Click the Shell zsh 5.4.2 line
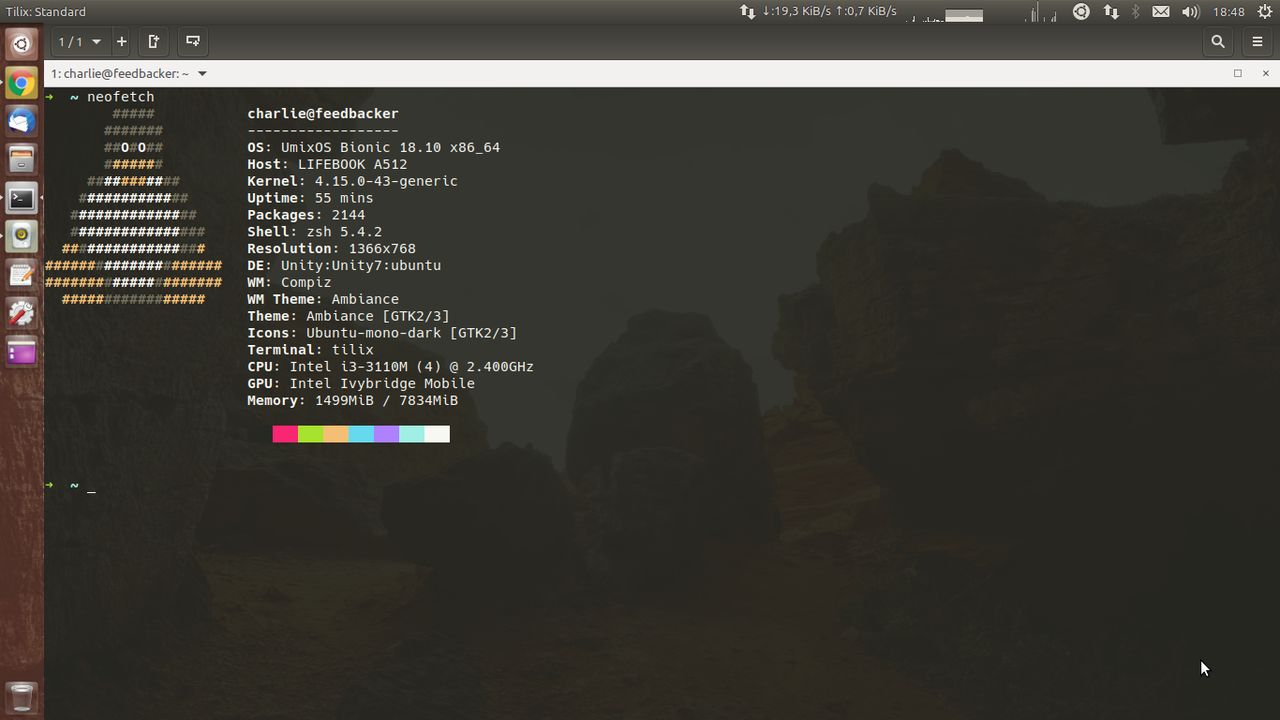Image resolution: width=1280 pixels, height=720 pixels. point(315,232)
